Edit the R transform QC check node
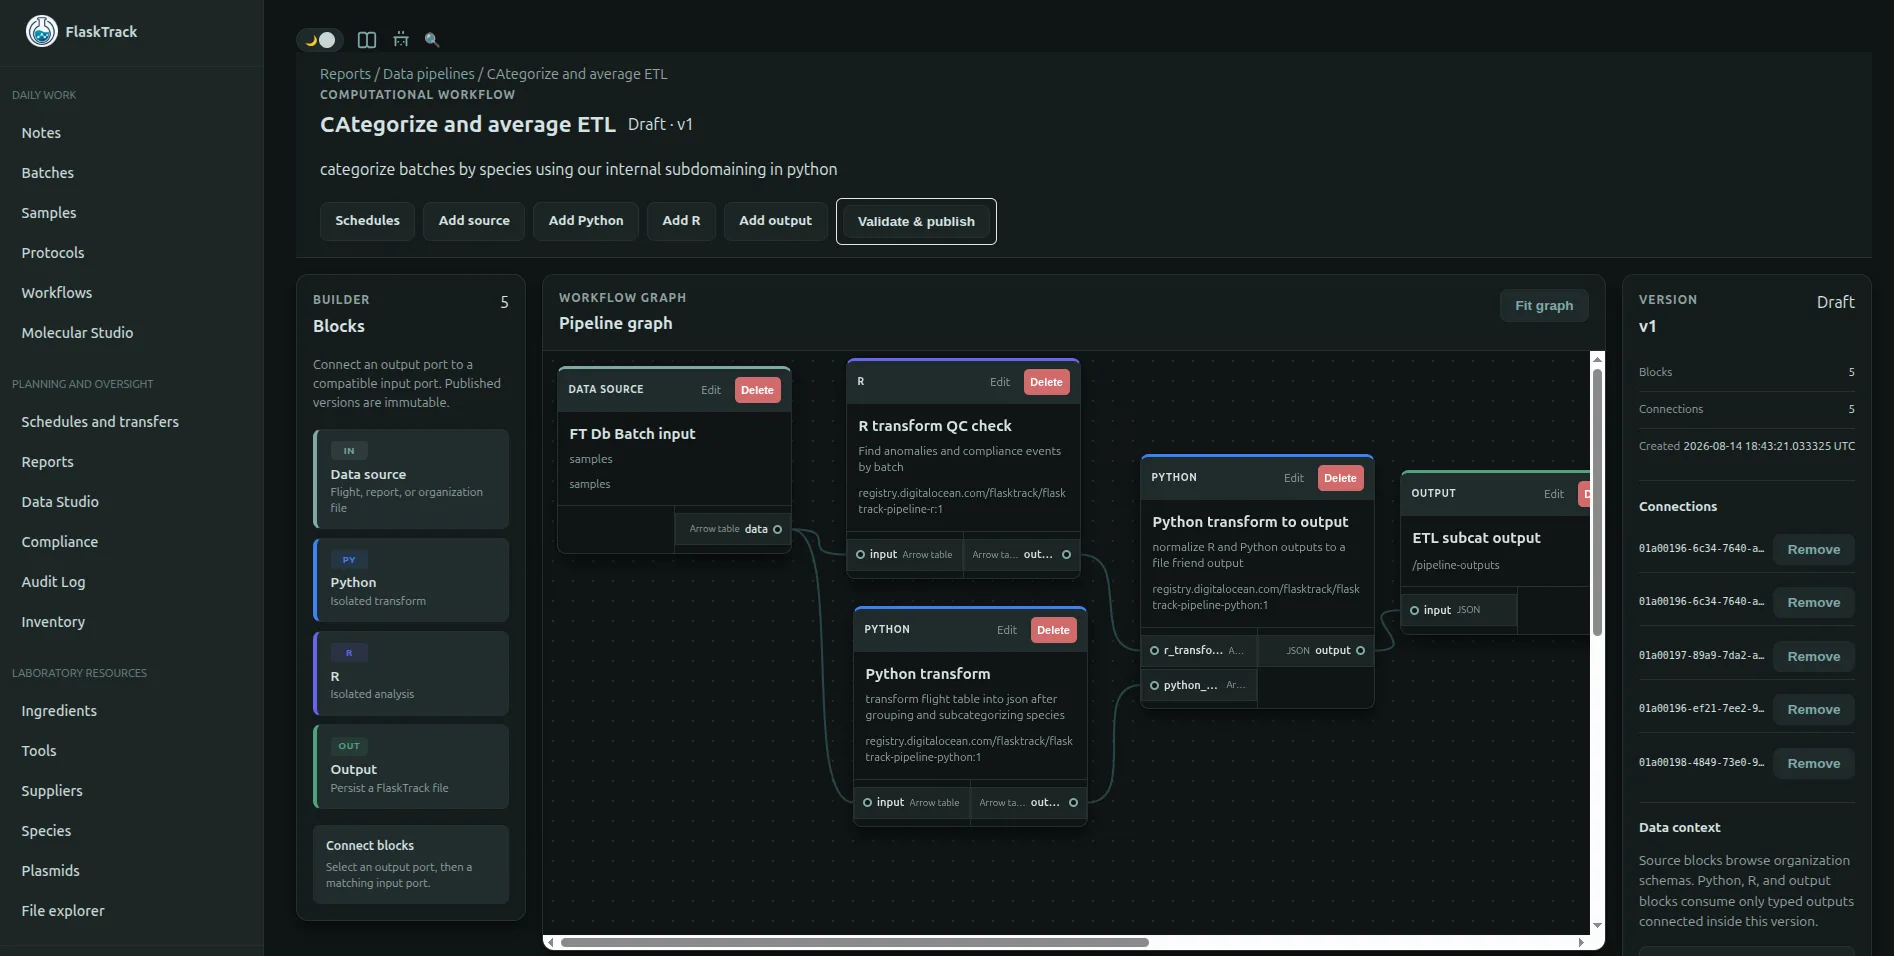 coord(999,382)
